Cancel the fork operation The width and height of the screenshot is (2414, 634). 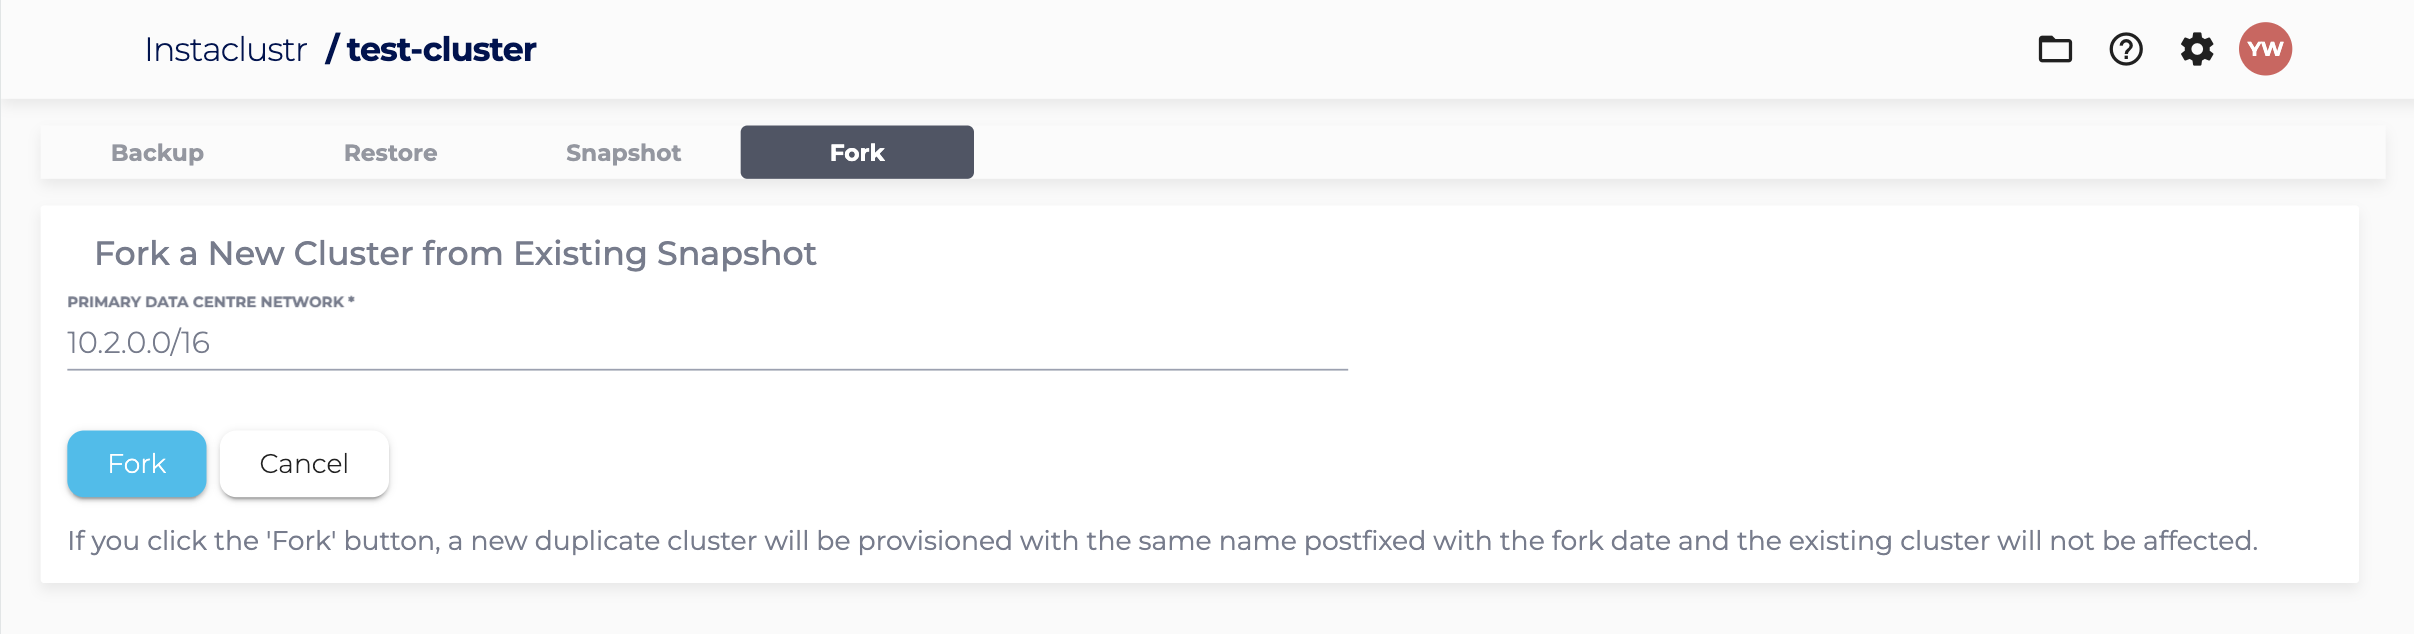(304, 464)
